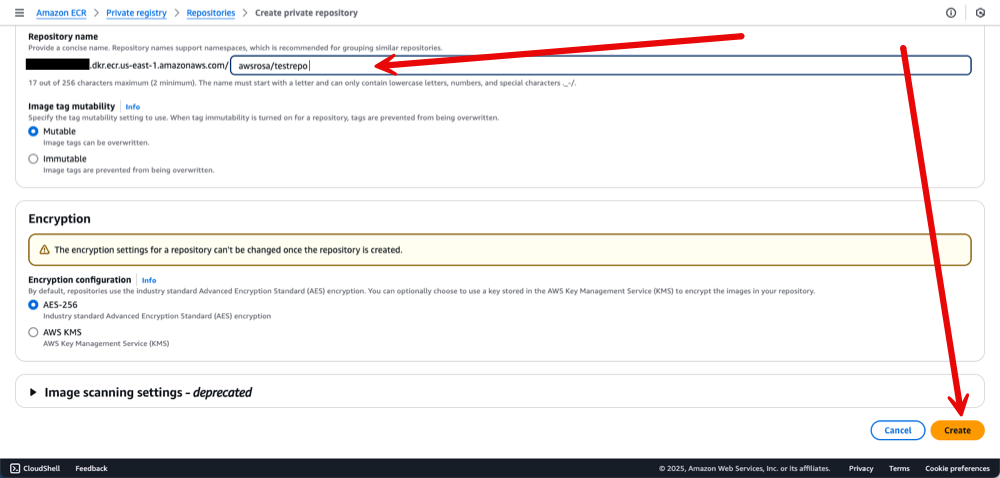Viewport: 1000px width, 478px height.
Task: Click the 'Encryption' section heading
Action: click(59, 219)
